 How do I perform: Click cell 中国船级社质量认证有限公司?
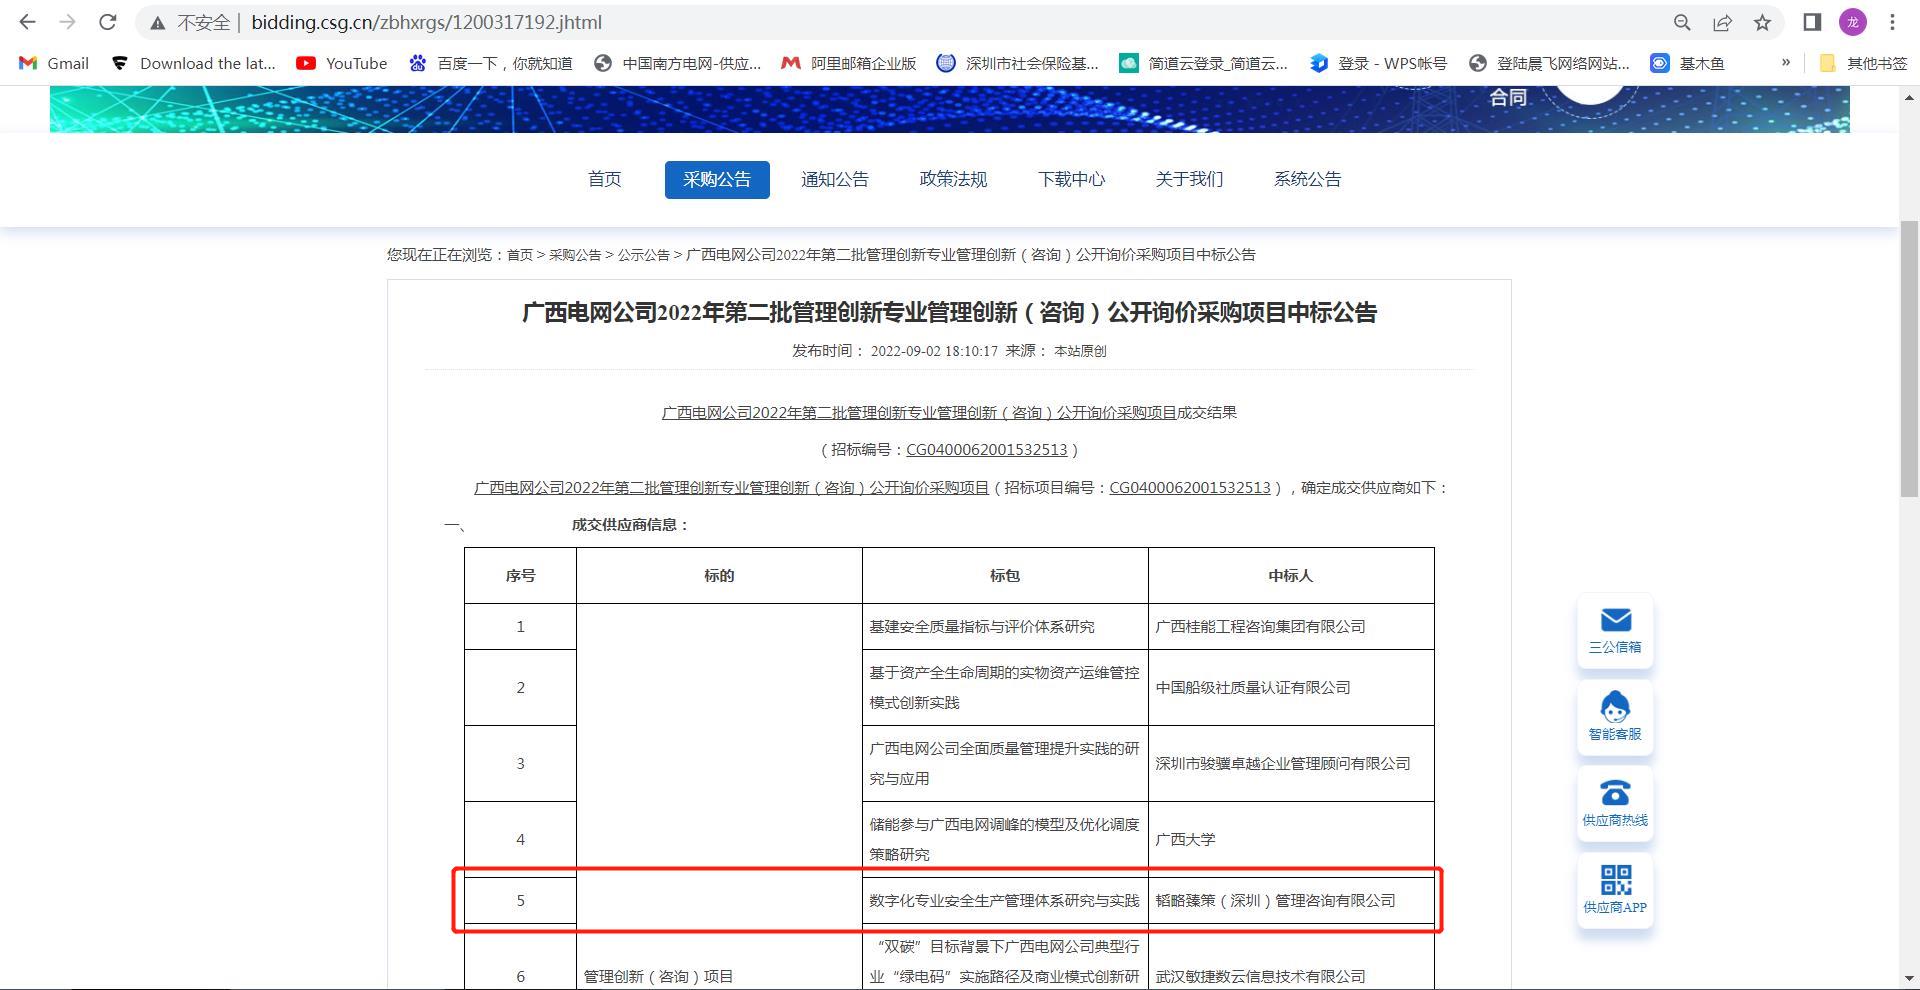tap(1291, 688)
